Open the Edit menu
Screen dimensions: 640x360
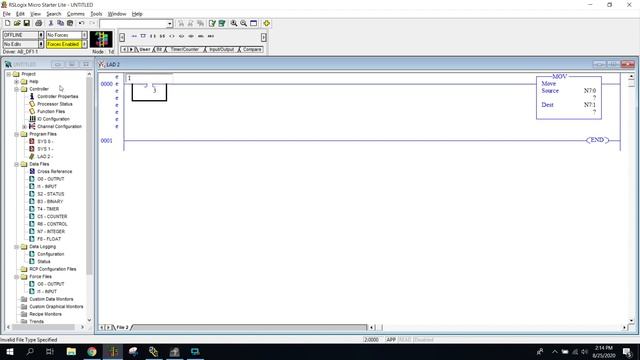(x=20, y=14)
